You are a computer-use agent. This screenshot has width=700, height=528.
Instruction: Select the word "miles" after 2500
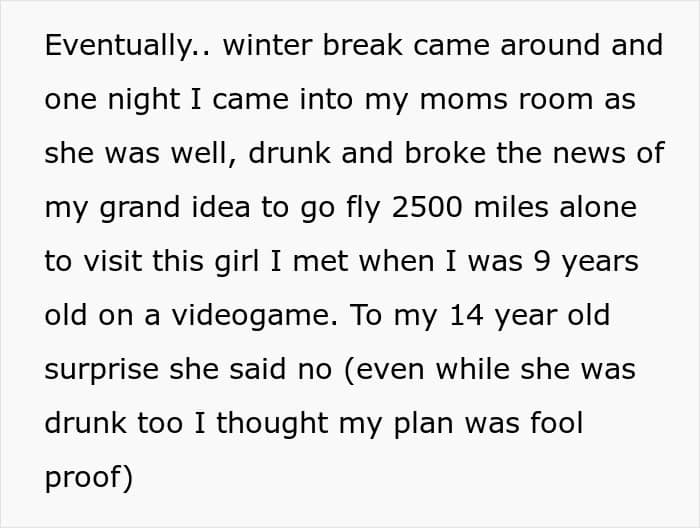click(x=511, y=207)
